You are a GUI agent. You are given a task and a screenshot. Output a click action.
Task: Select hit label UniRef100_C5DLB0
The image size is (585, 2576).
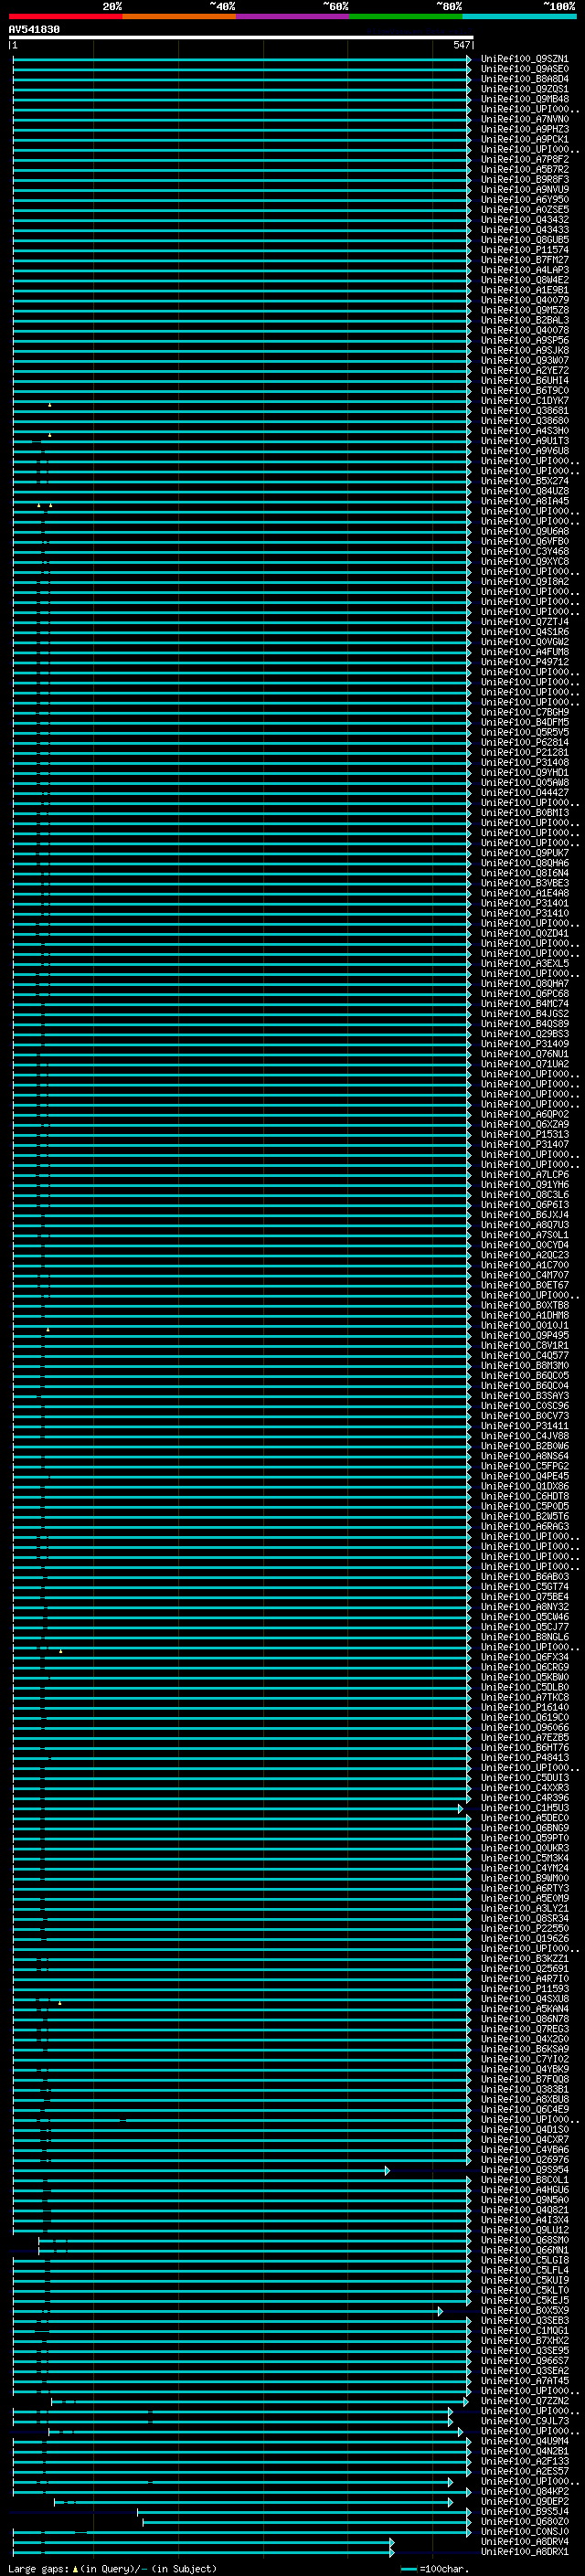(524, 1686)
